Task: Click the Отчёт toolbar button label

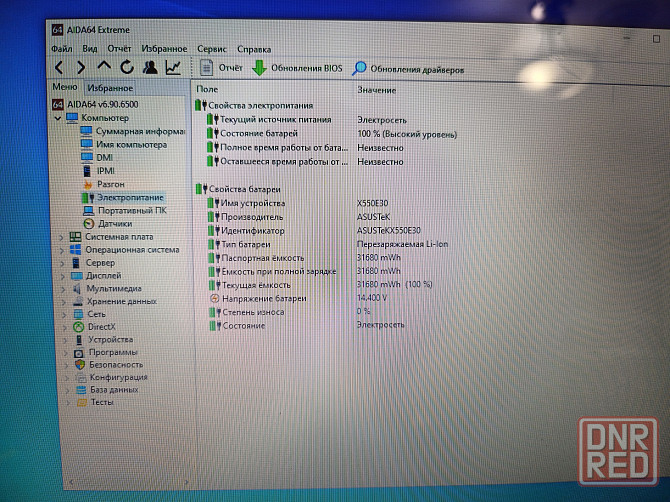Action: [230, 68]
